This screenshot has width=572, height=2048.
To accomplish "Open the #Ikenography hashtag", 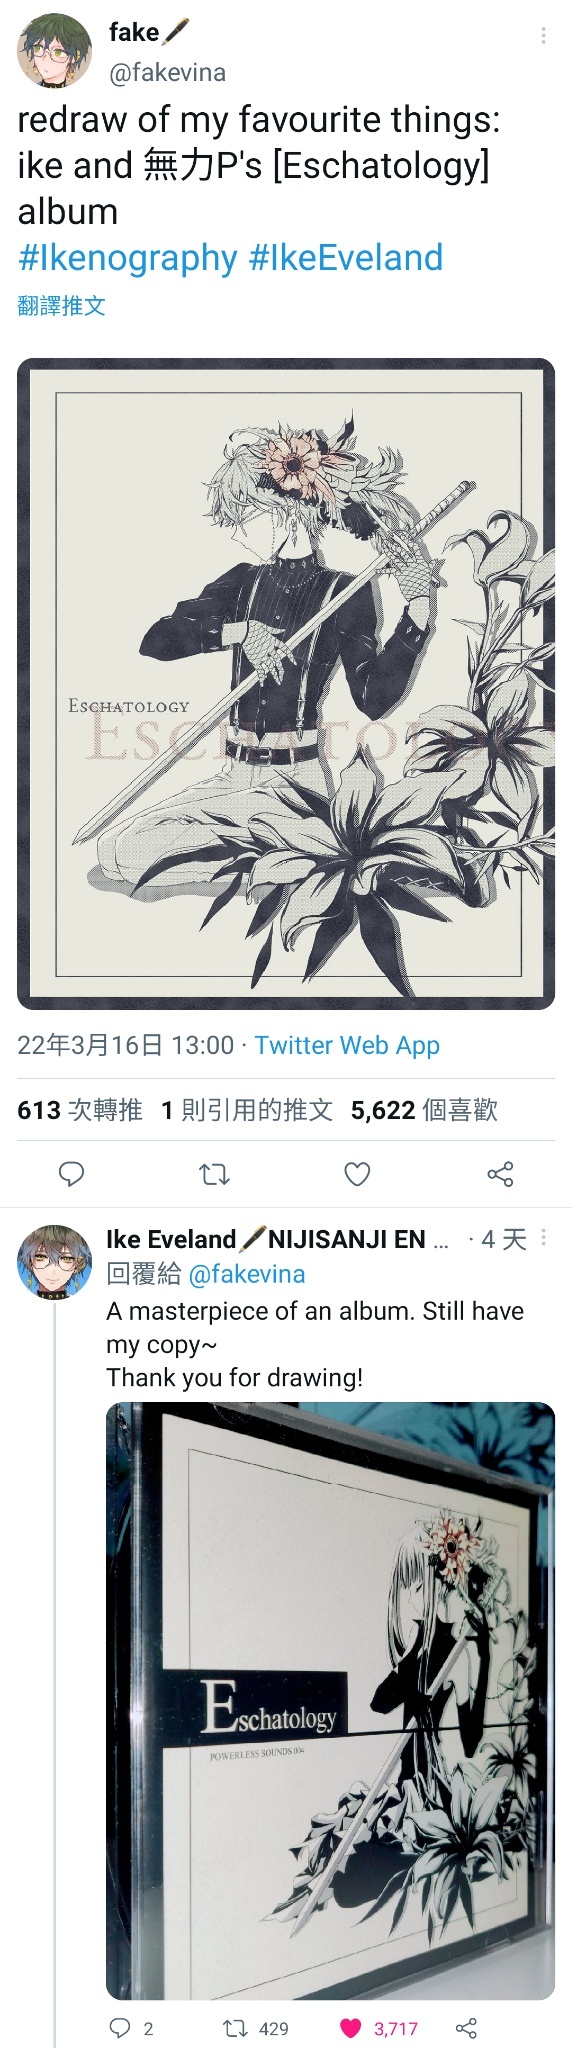I will [x=127, y=258].
